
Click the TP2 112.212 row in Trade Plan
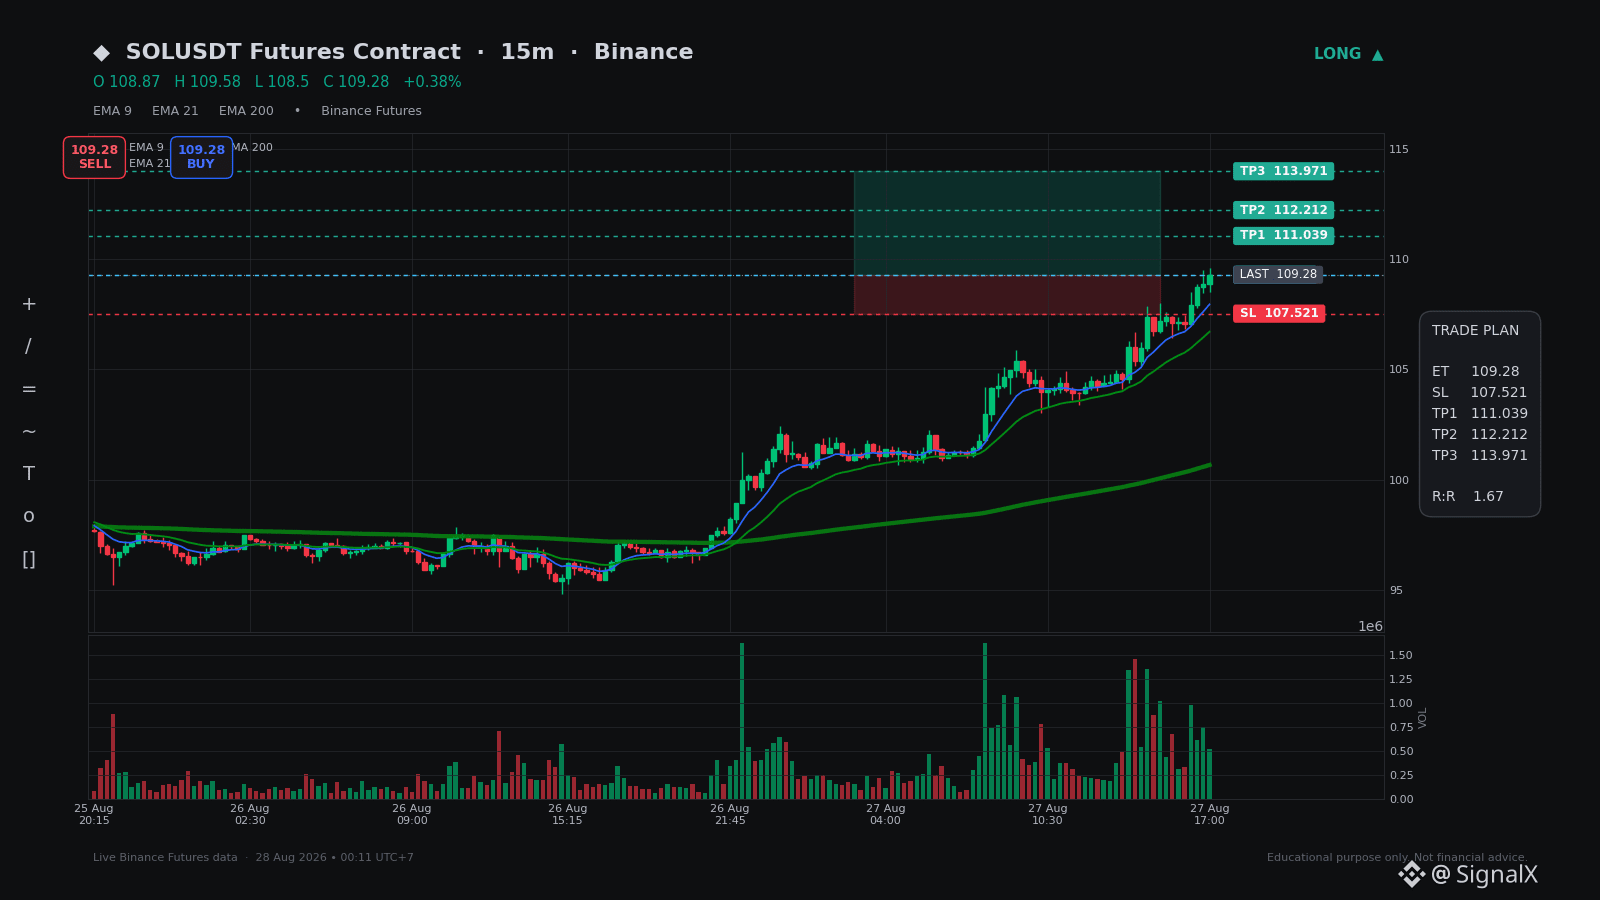(1480, 435)
